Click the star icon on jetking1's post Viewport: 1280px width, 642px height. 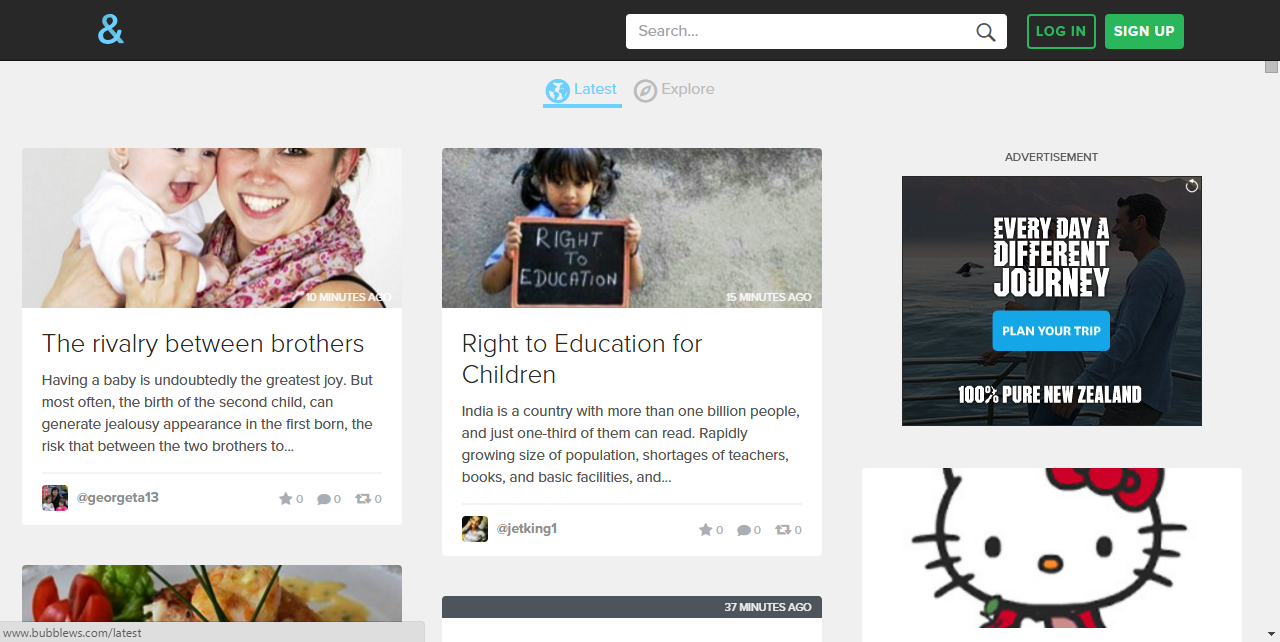(x=705, y=530)
